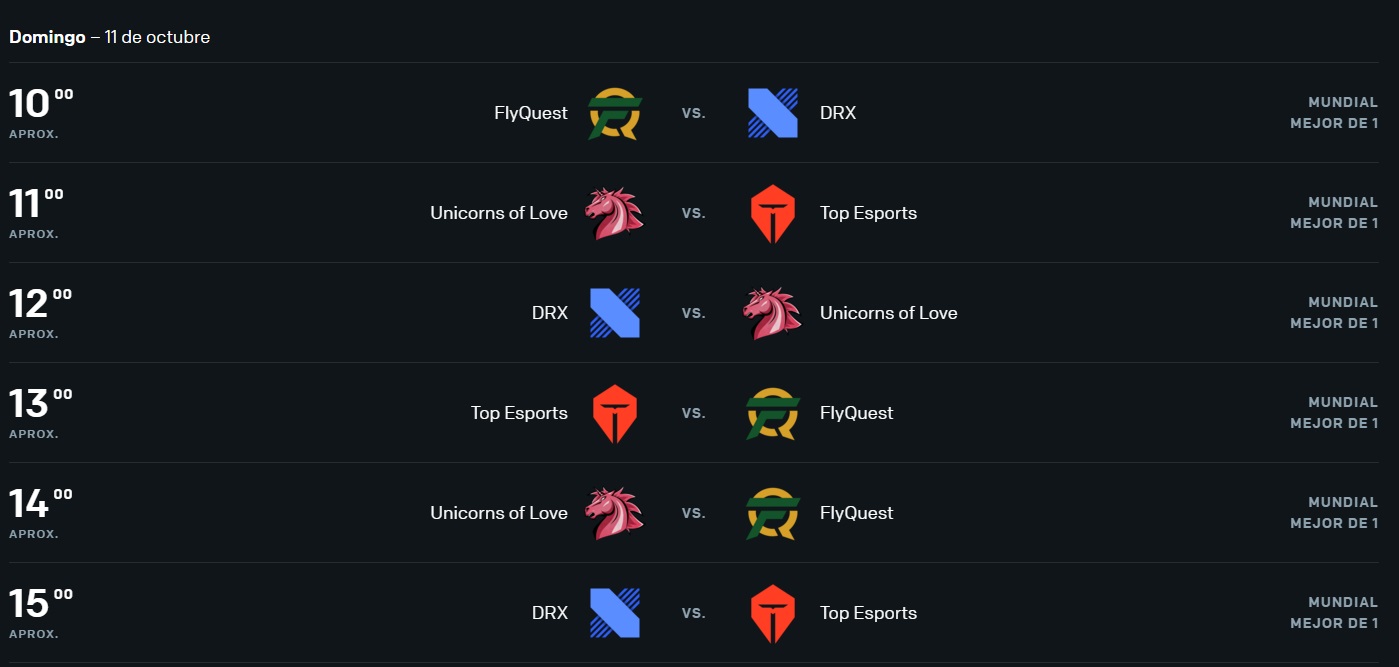The height and width of the screenshot is (667, 1399).
Task: Open Top Esports logo in 15:00 match
Action: click(773, 613)
